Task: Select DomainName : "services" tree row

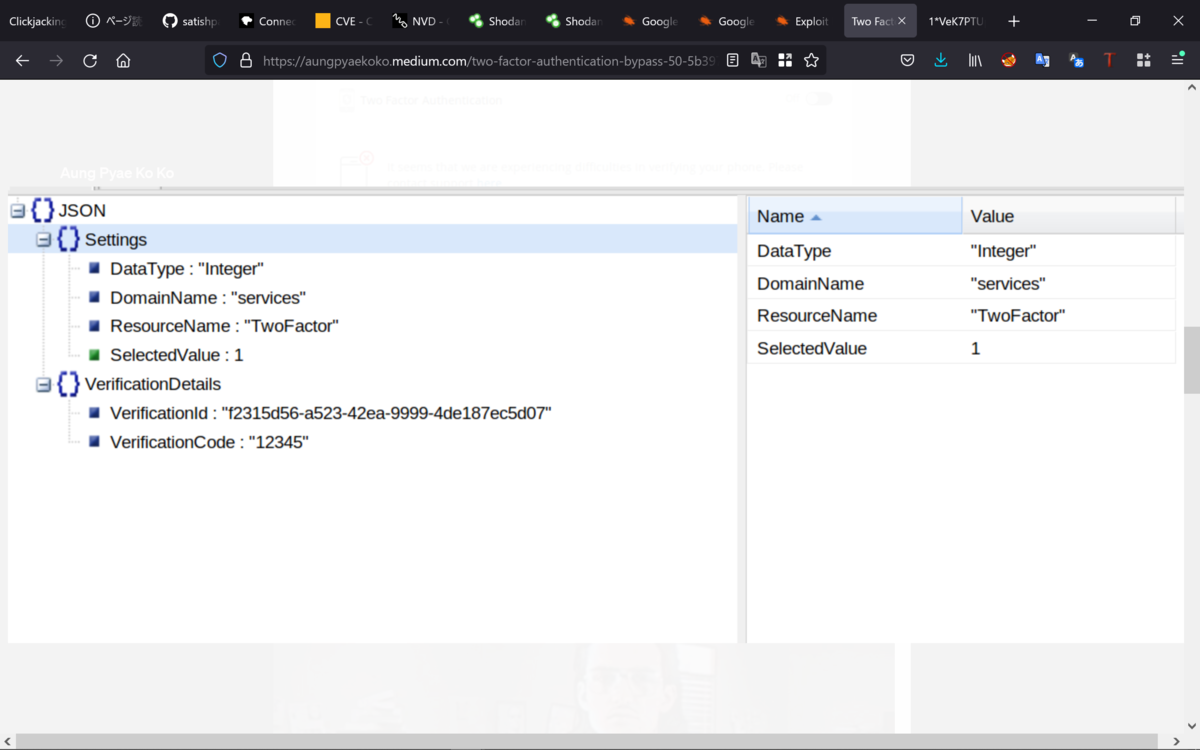Action: (208, 298)
